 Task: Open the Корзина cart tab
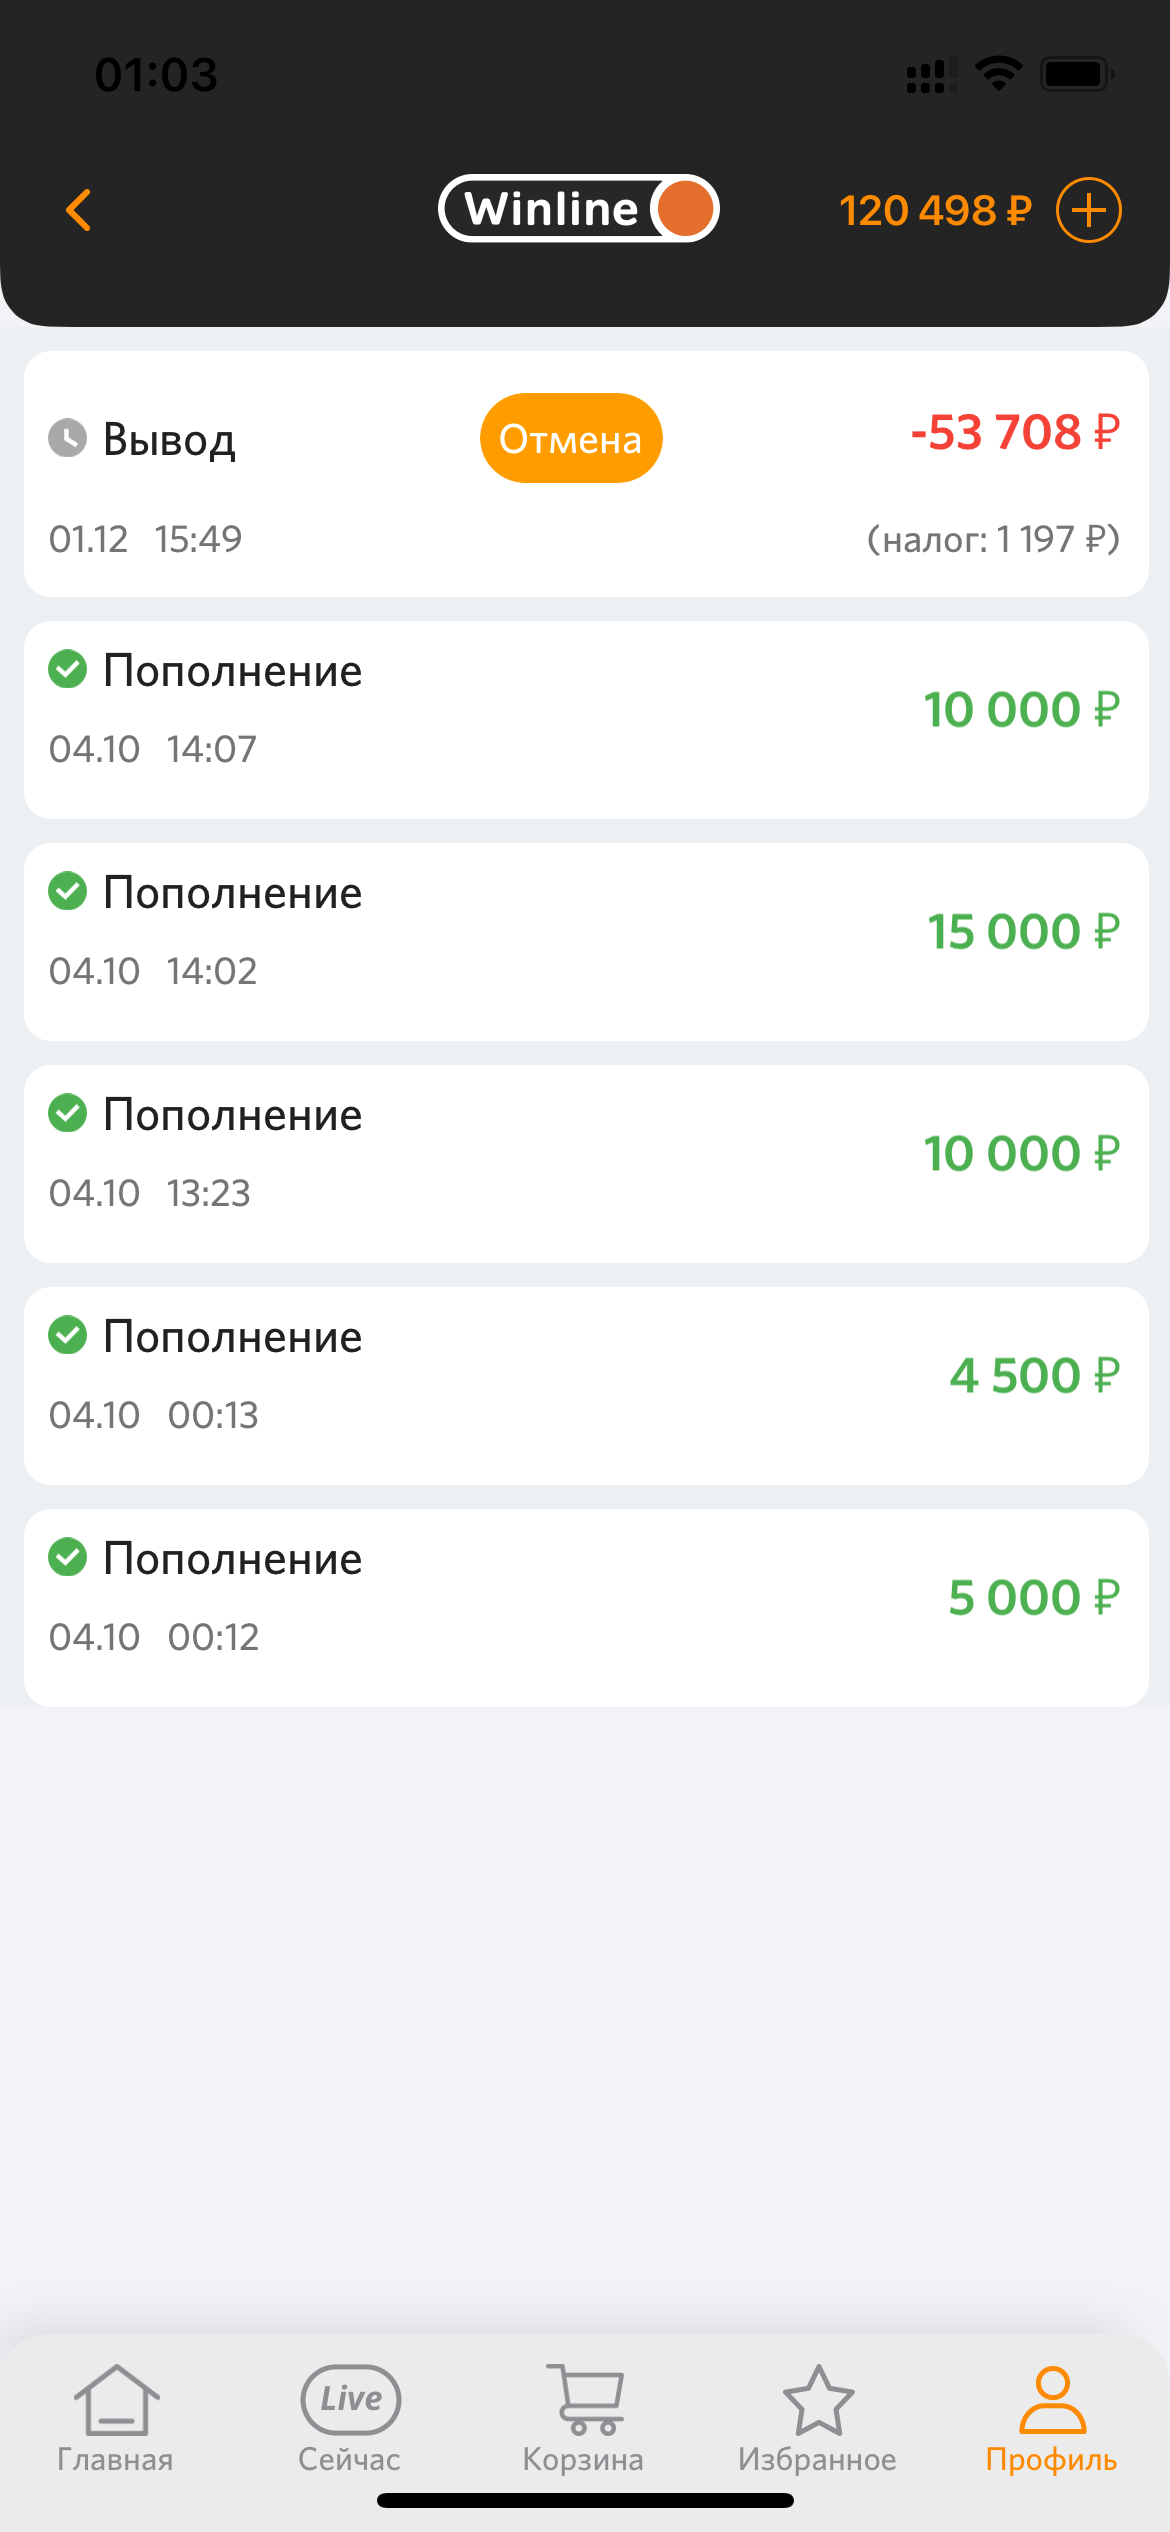pos(584,2416)
